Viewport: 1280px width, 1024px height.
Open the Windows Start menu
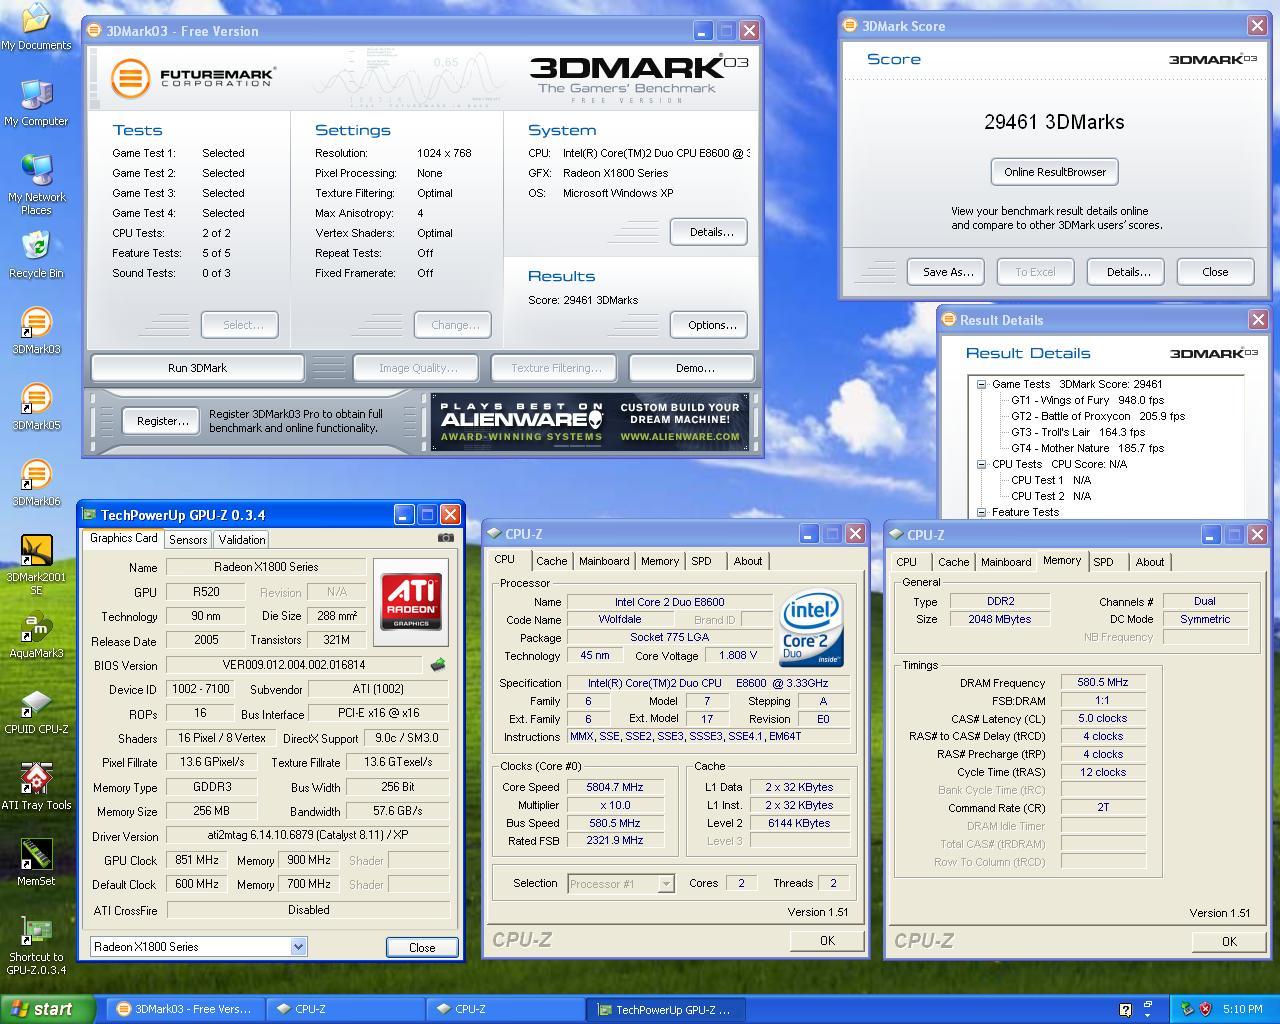tap(47, 1009)
